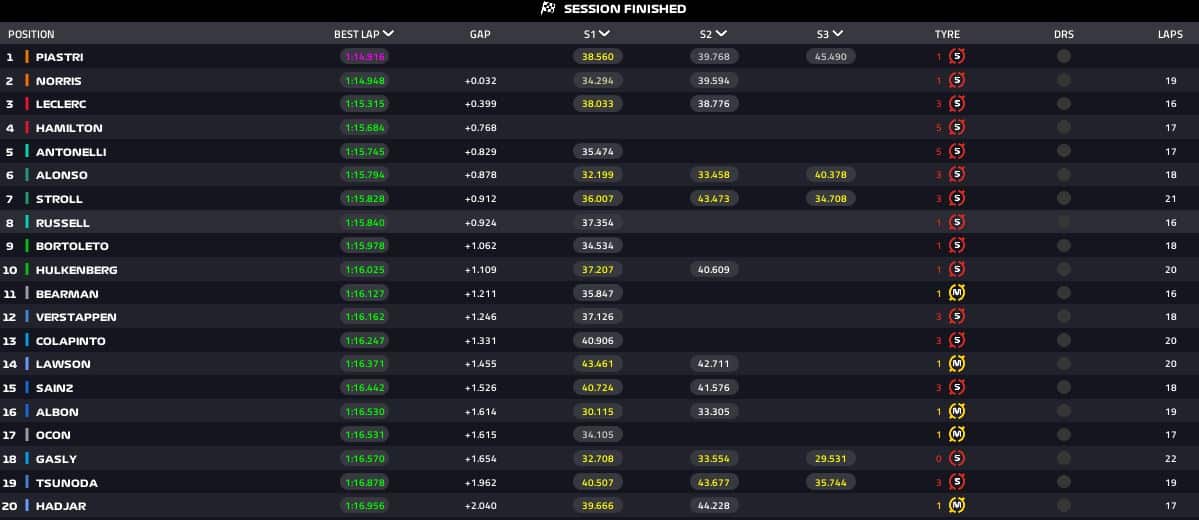Click Norris's soft tyre icon
Screen dimensions: 1199x520
tap(957, 80)
